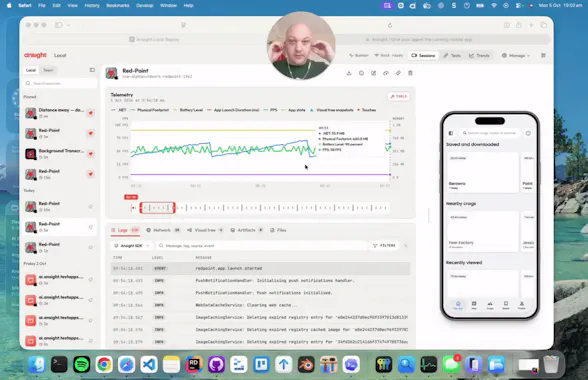Screen dimensions: 588x380
Task: Click the telemetry TOOLS button
Action: click(x=399, y=96)
